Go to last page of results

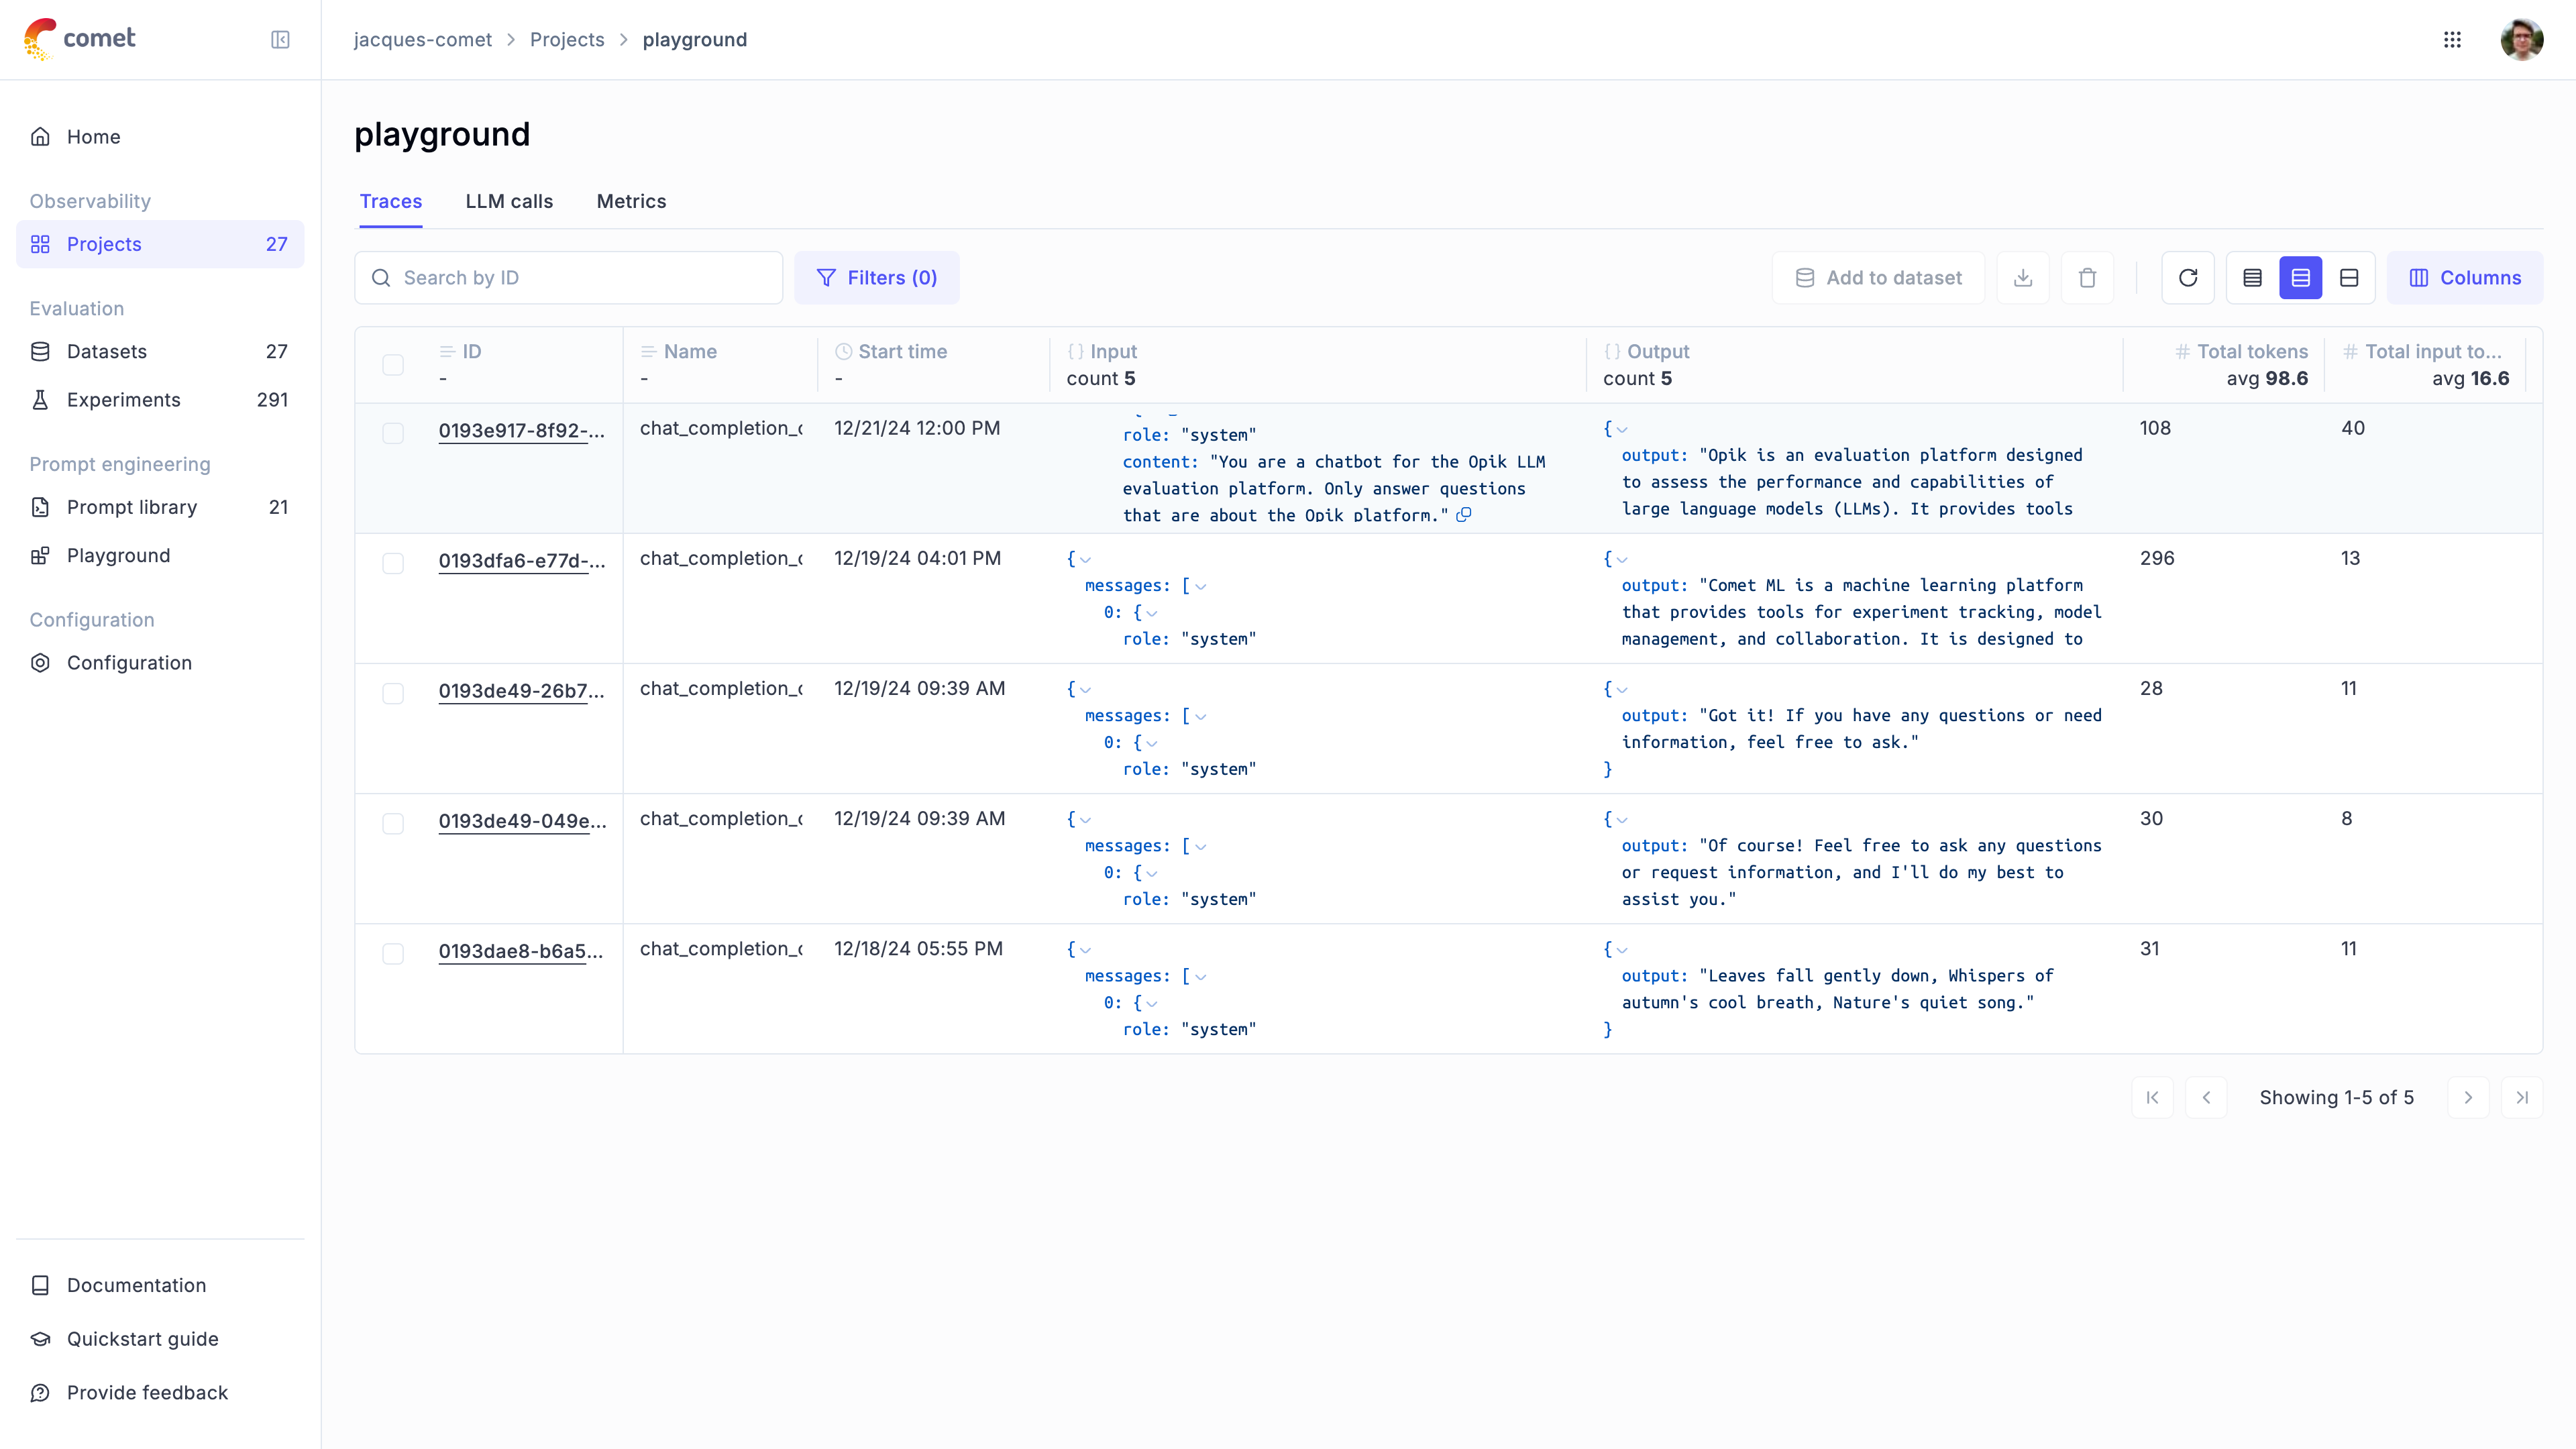point(2522,1098)
